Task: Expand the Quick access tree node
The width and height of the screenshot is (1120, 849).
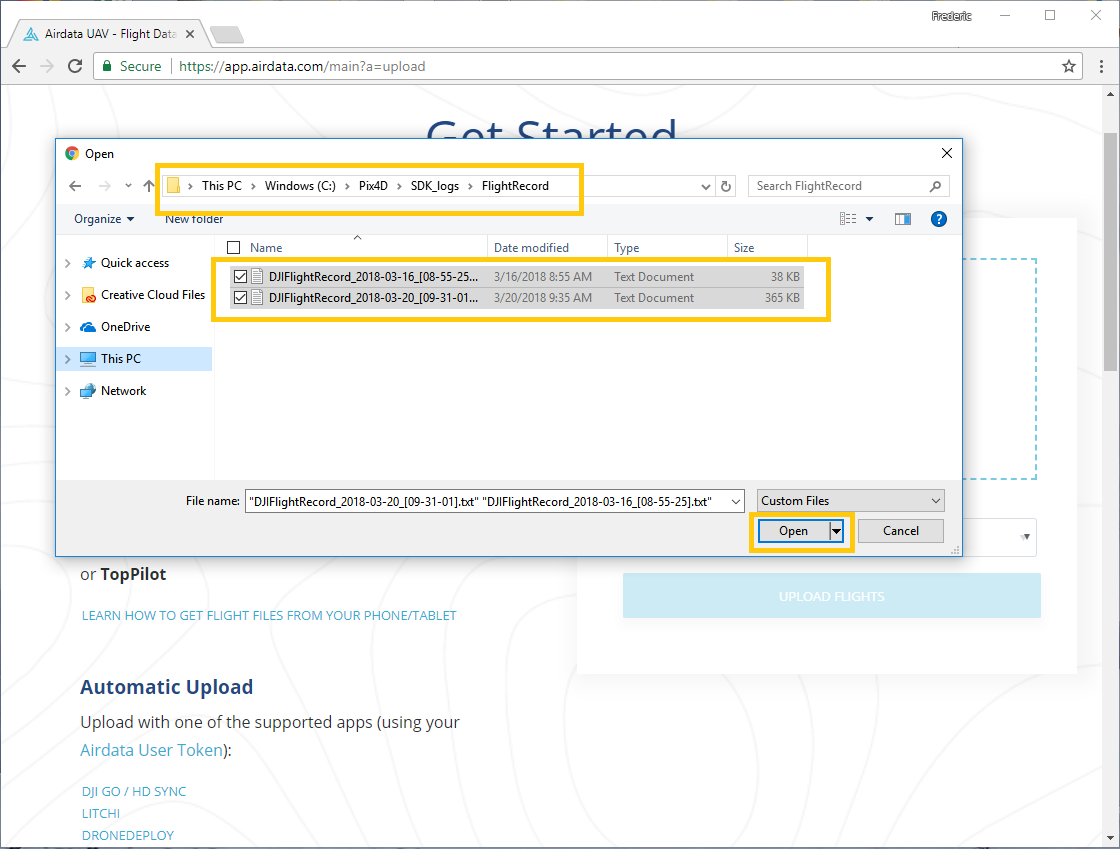Action: point(68,263)
